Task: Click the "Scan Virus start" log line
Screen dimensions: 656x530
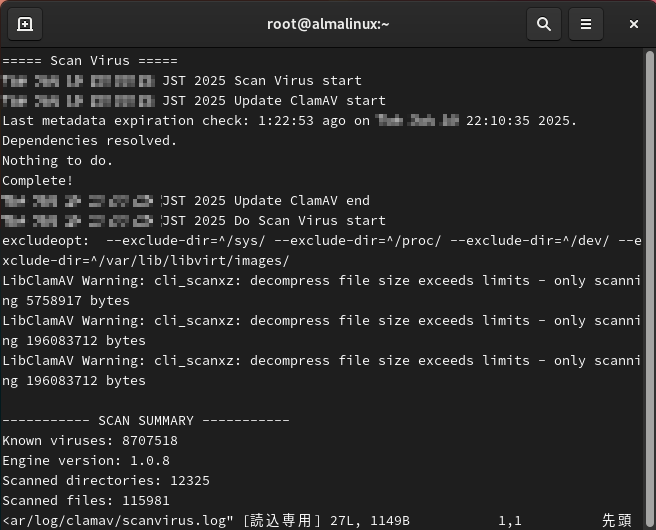Action: pyautogui.click(x=262, y=81)
